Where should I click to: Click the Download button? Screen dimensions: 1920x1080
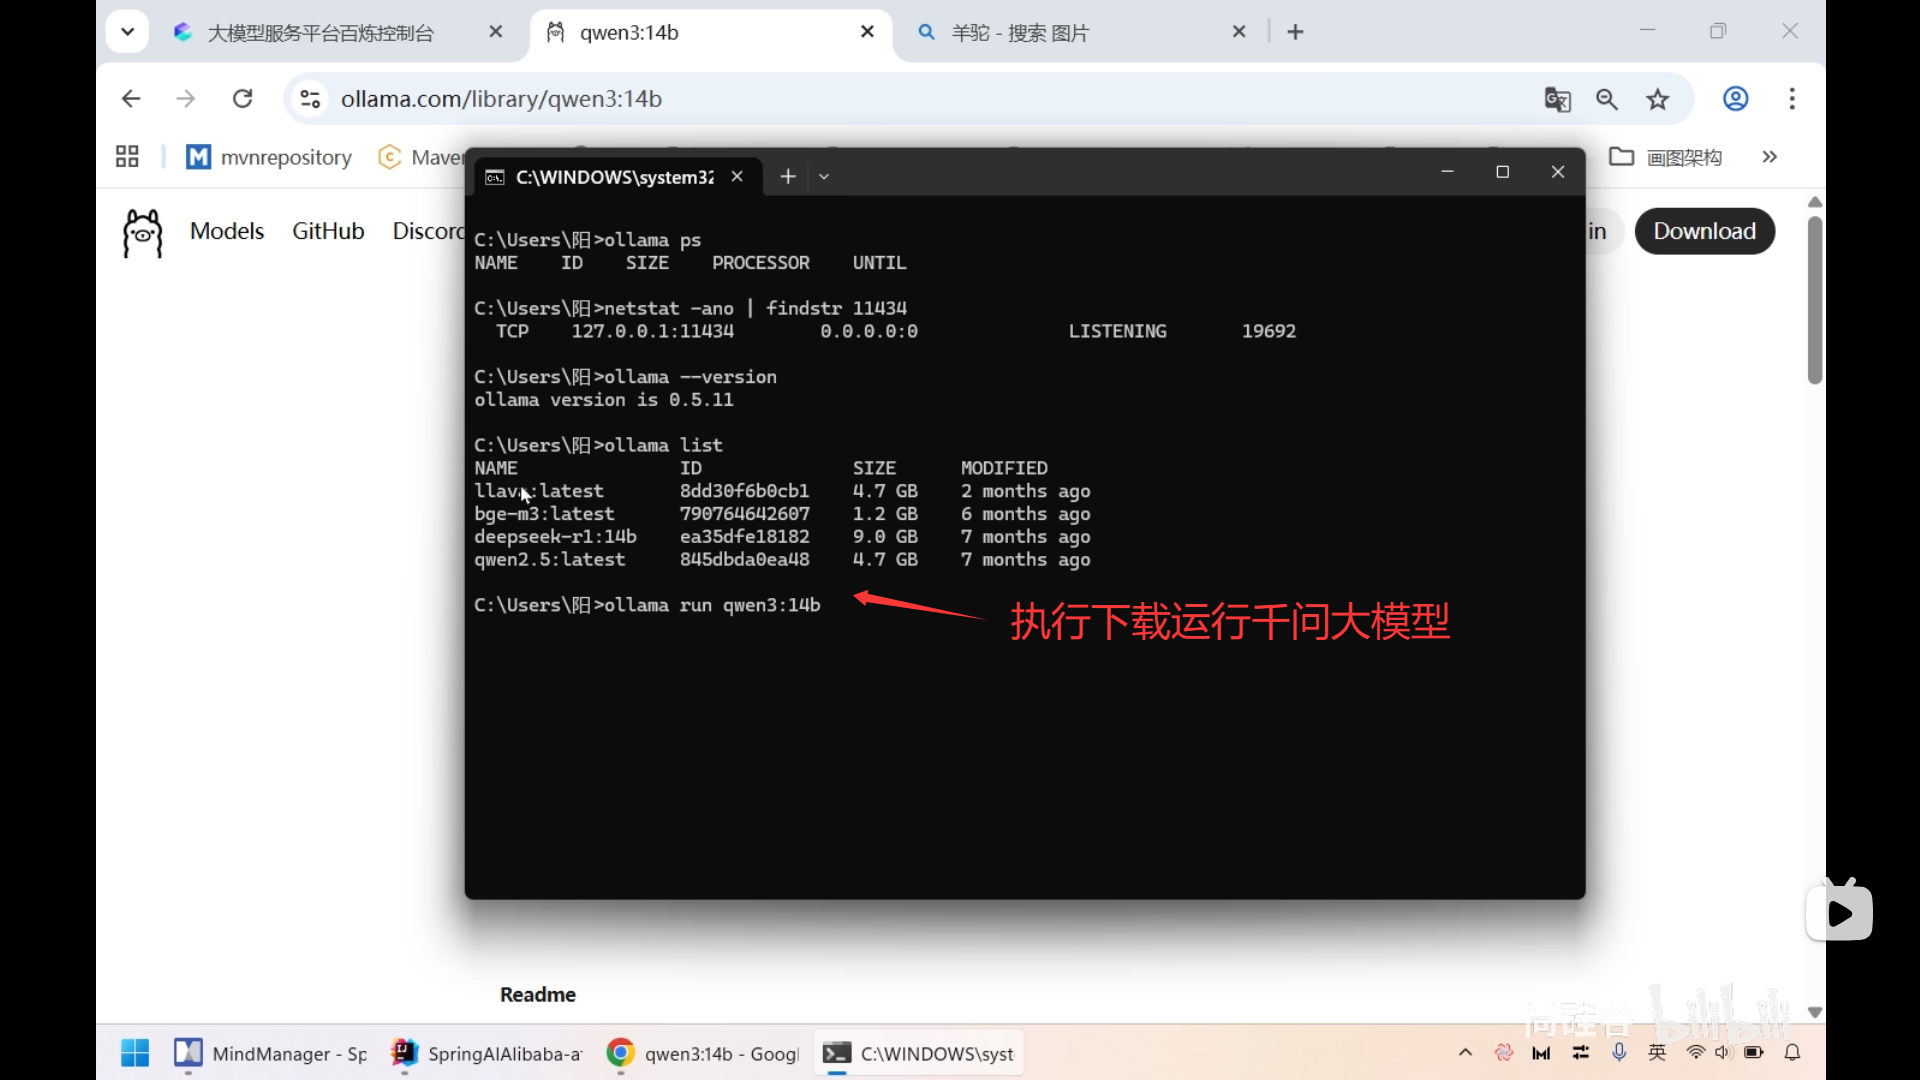[1704, 231]
